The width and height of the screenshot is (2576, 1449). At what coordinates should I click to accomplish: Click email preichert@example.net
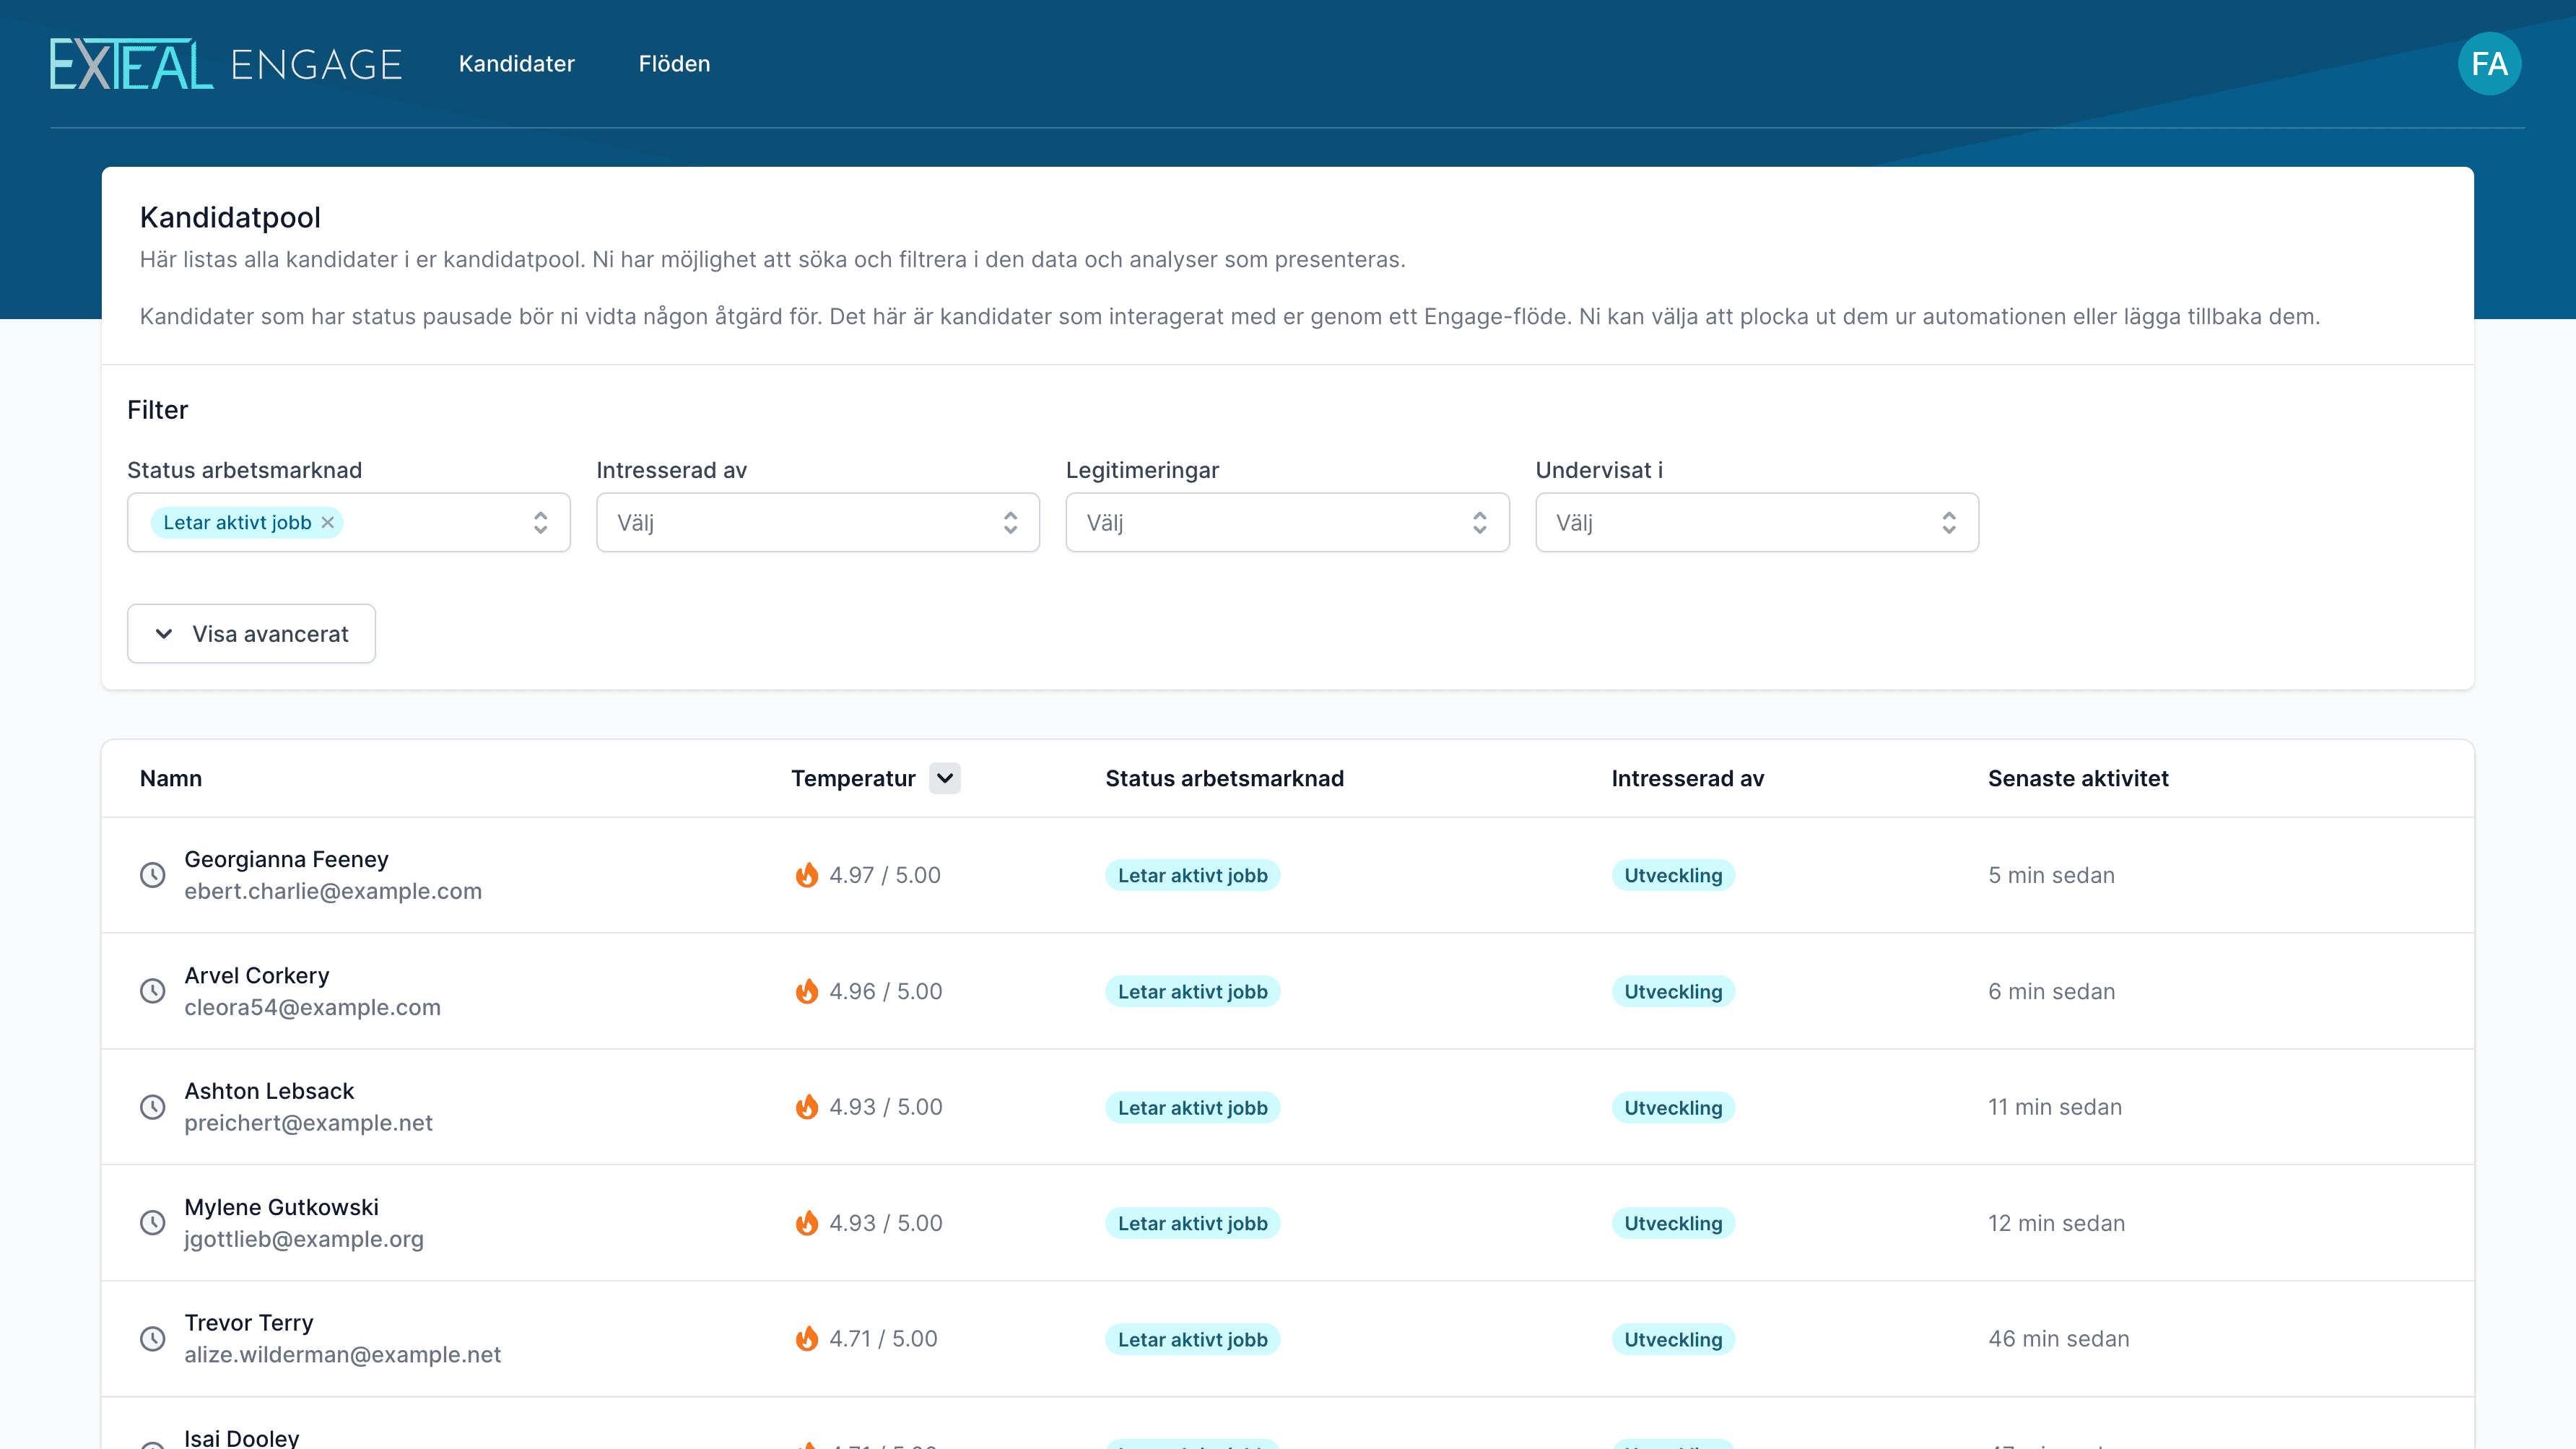(x=308, y=1123)
